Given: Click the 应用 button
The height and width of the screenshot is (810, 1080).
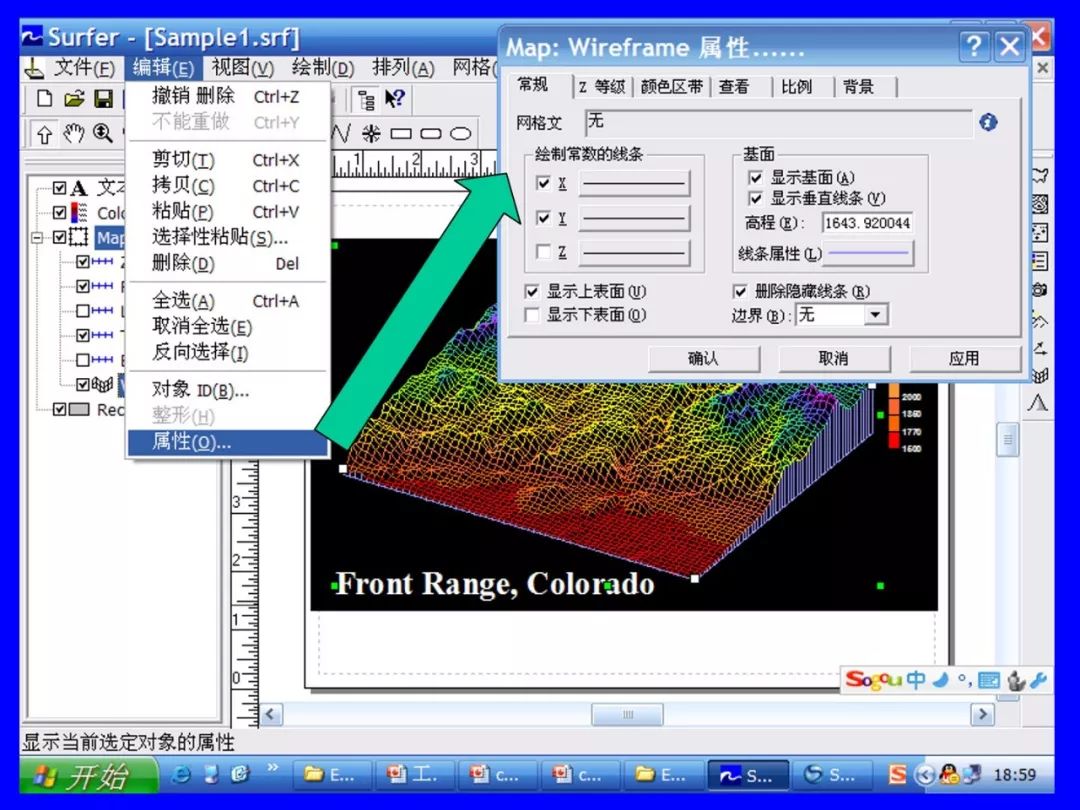Looking at the screenshot, I should pos(964,358).
